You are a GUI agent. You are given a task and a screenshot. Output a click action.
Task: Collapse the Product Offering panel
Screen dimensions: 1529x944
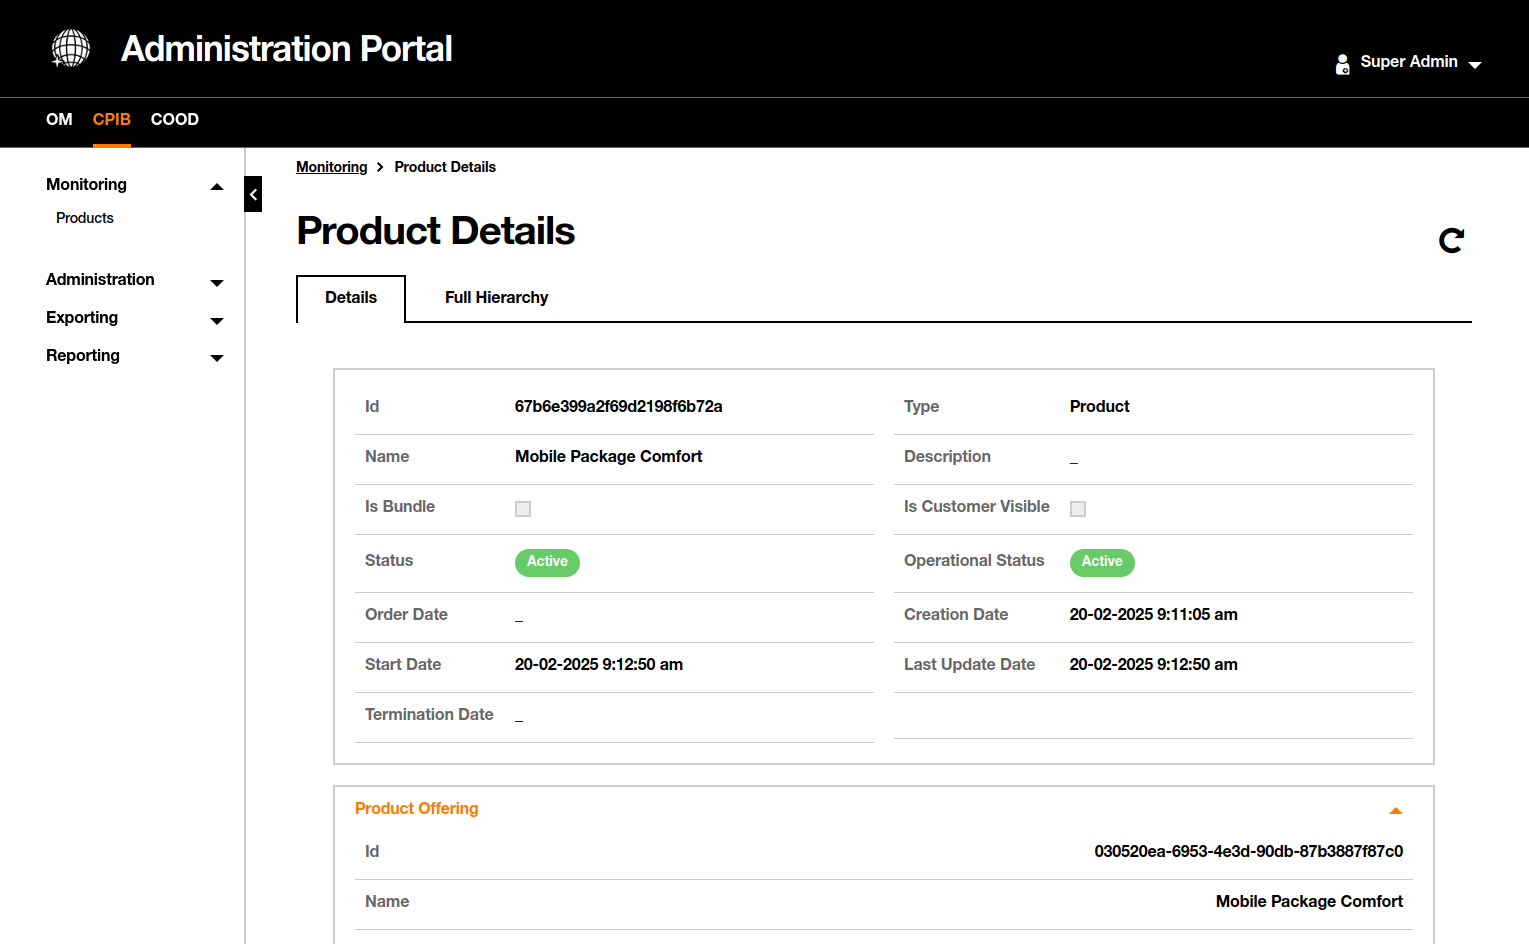pos(1396,811)
